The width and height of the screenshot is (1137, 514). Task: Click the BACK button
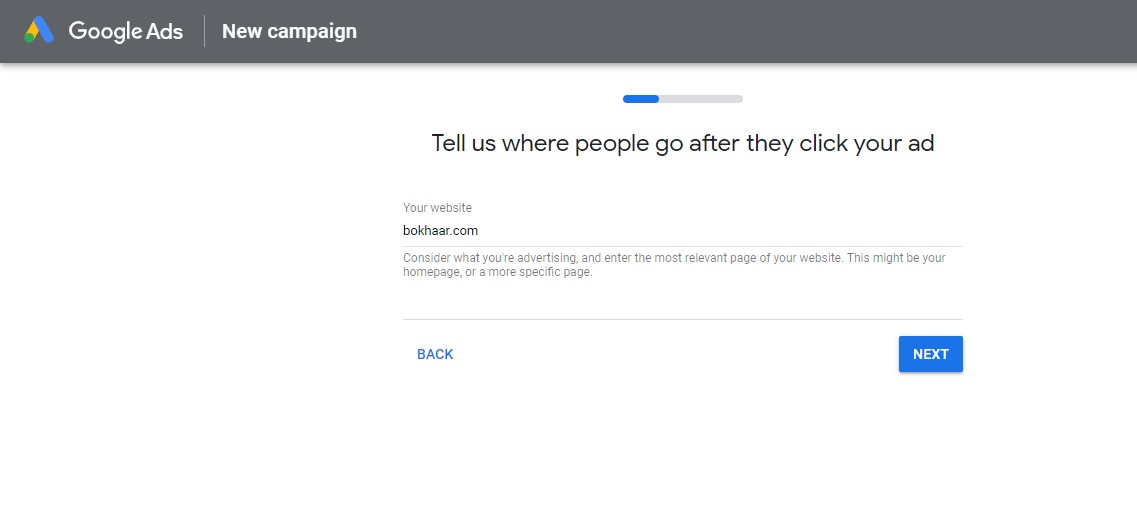(435, 355)
